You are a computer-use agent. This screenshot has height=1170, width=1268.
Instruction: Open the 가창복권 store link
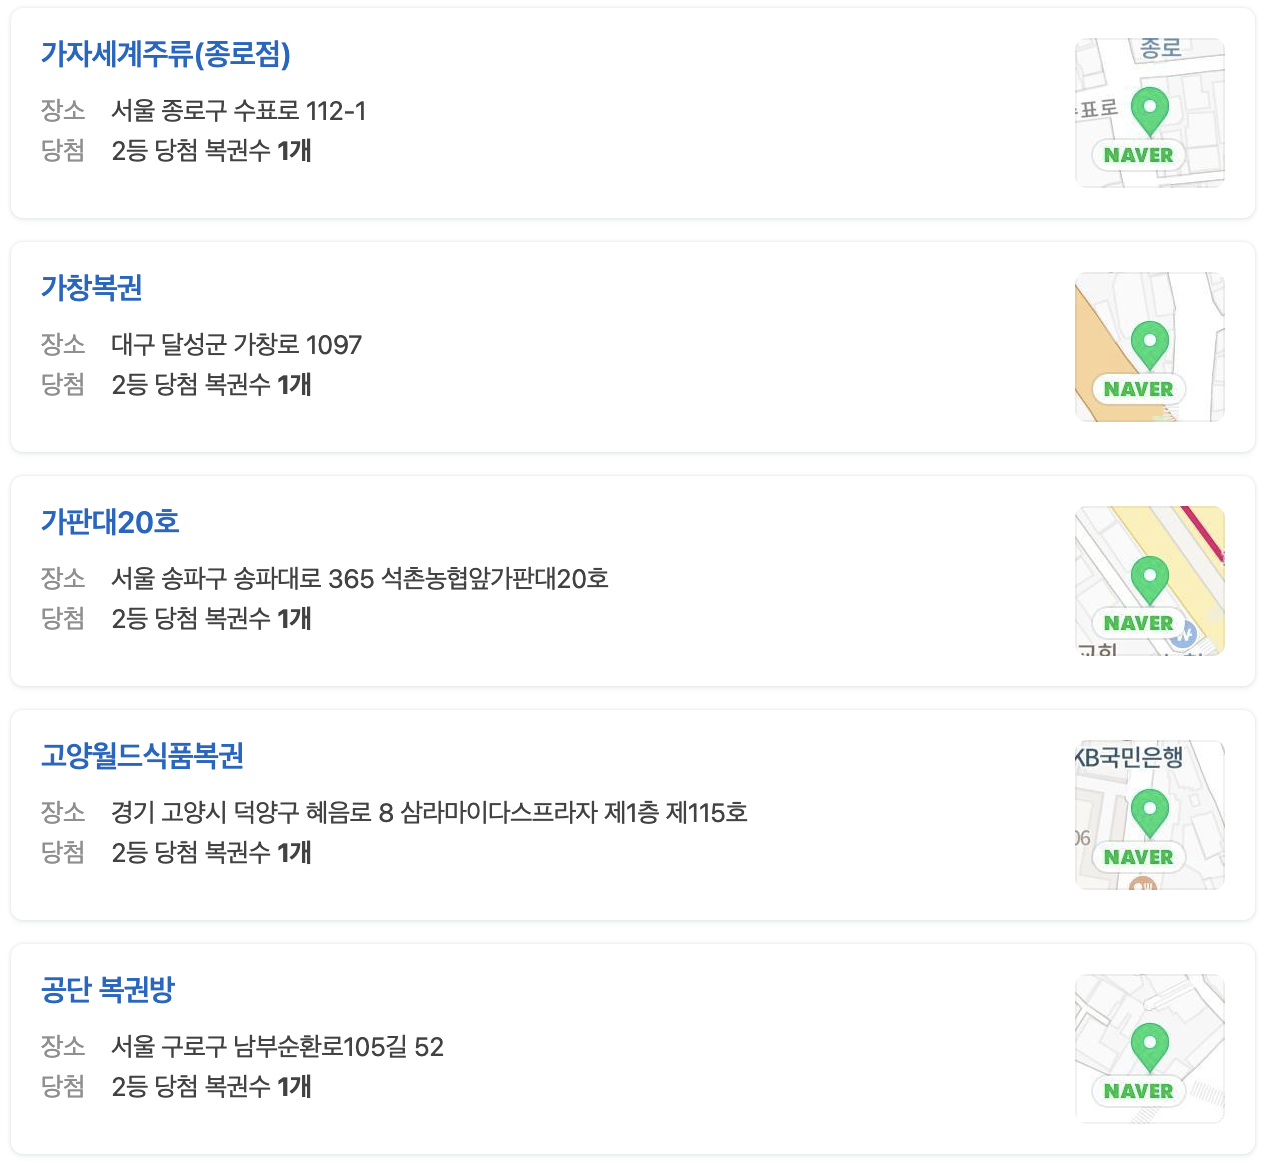click(92, 288)
